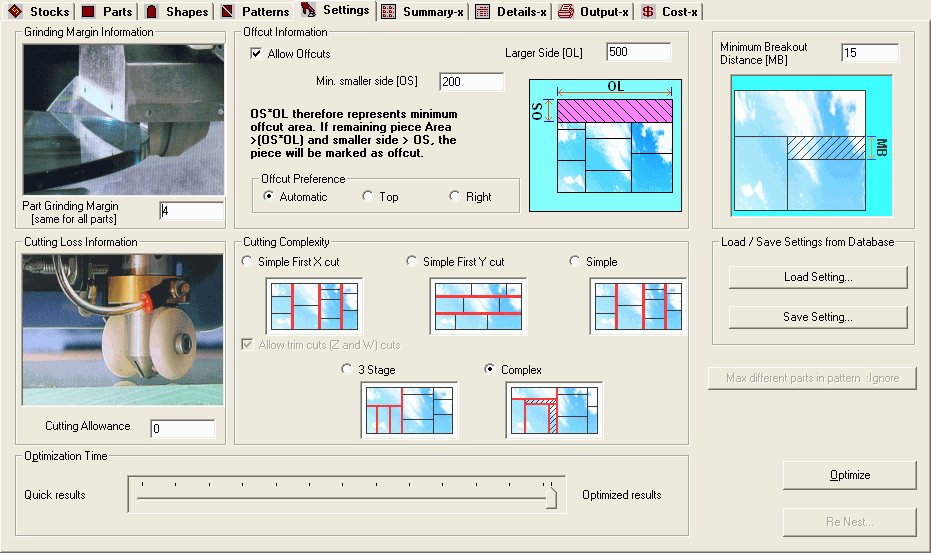Image resolution: width=931 pixels, height=553 pixels.
Task: Click the 3 Stage cutting diagram
Action: tap(408, 410)
